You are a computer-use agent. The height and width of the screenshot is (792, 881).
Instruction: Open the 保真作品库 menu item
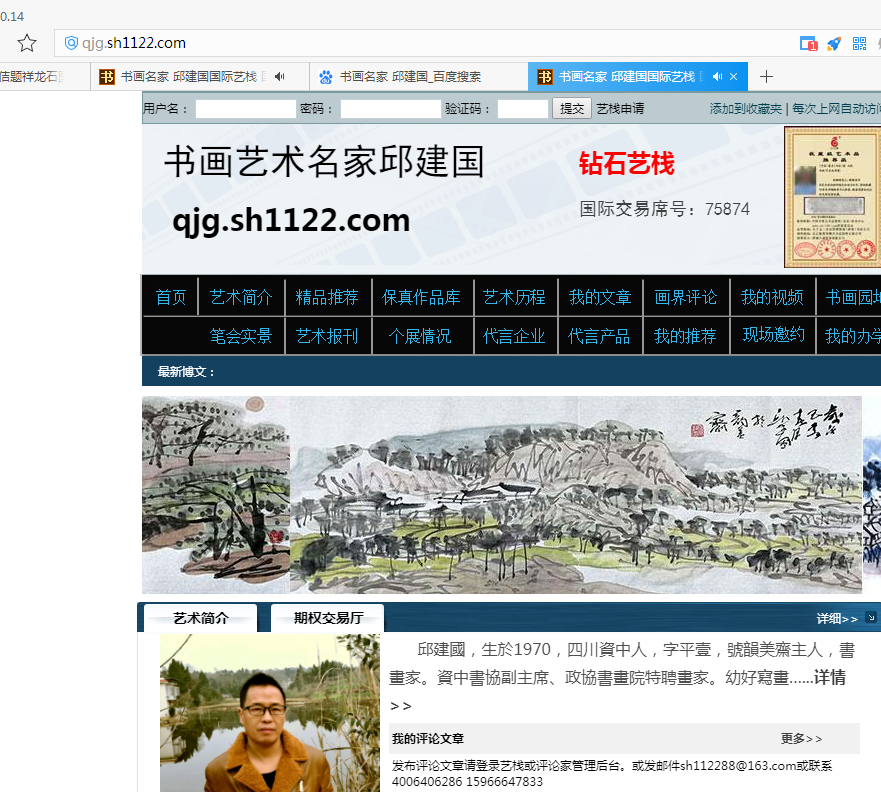pos(421,297)
